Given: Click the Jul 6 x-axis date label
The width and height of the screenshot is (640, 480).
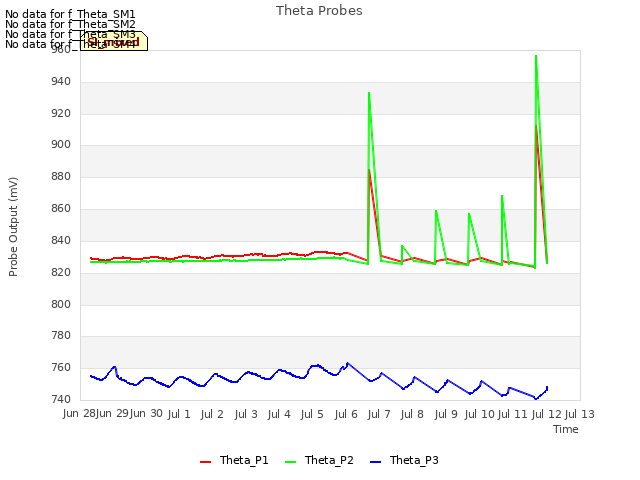Looking at the screenshot, I should tap(346, 414).
